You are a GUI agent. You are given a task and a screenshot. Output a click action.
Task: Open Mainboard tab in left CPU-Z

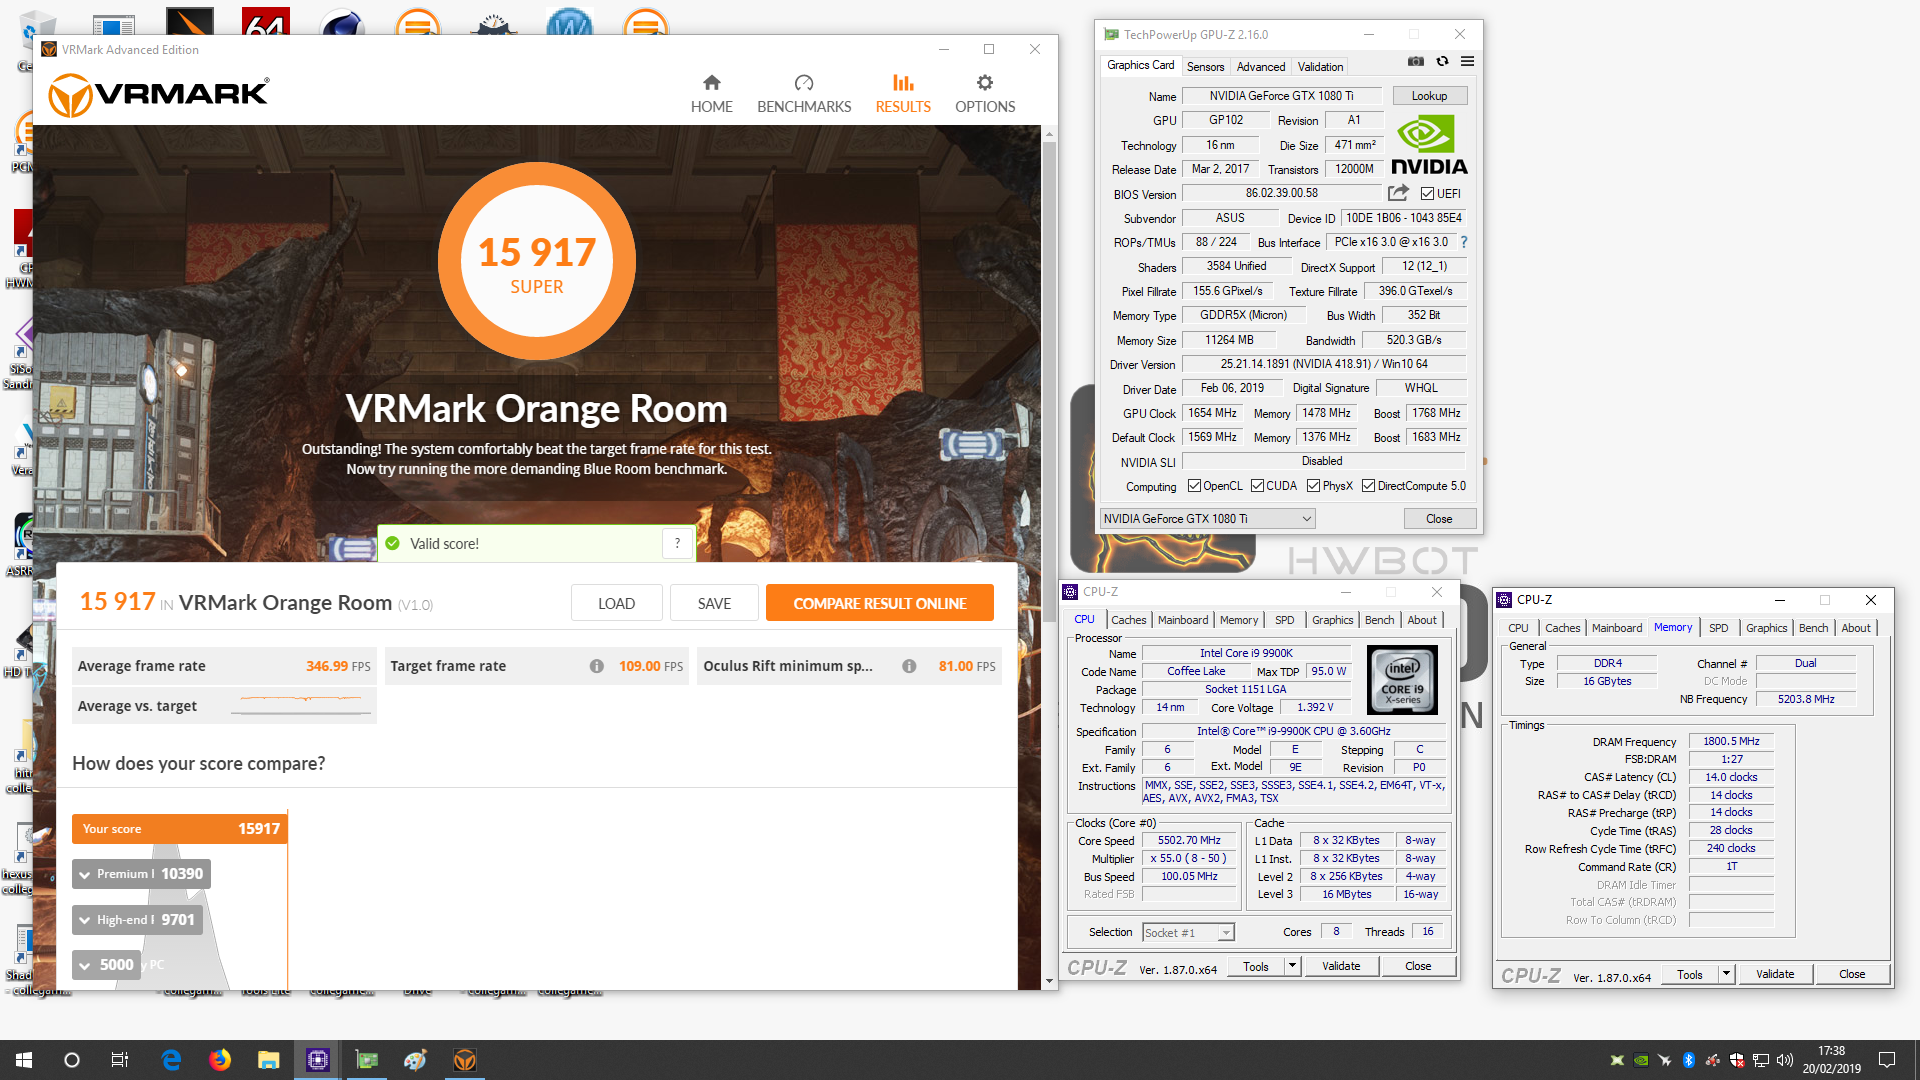1183,620
